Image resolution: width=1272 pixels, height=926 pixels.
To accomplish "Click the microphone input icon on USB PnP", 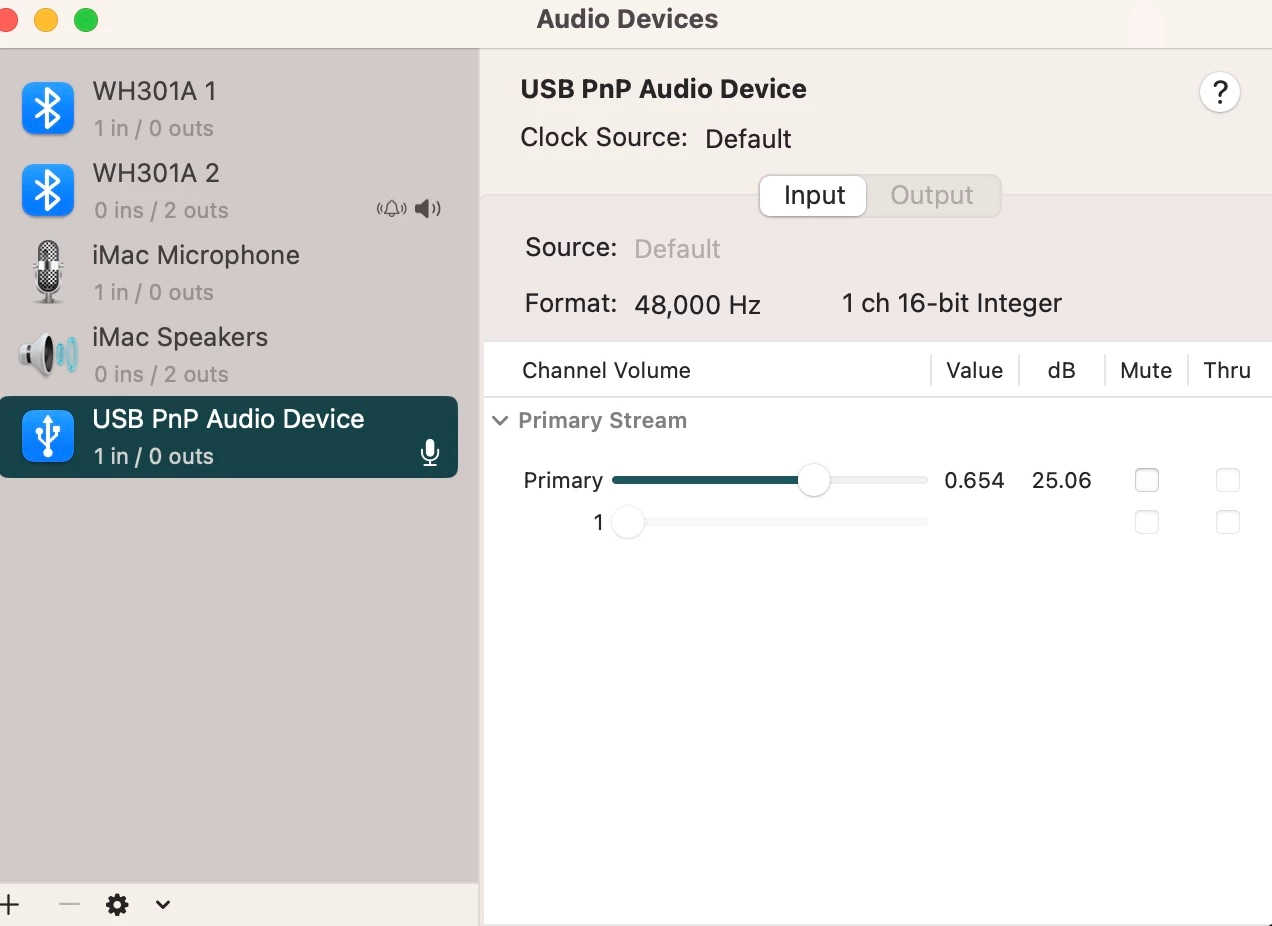I will click(x=430, y=453).
